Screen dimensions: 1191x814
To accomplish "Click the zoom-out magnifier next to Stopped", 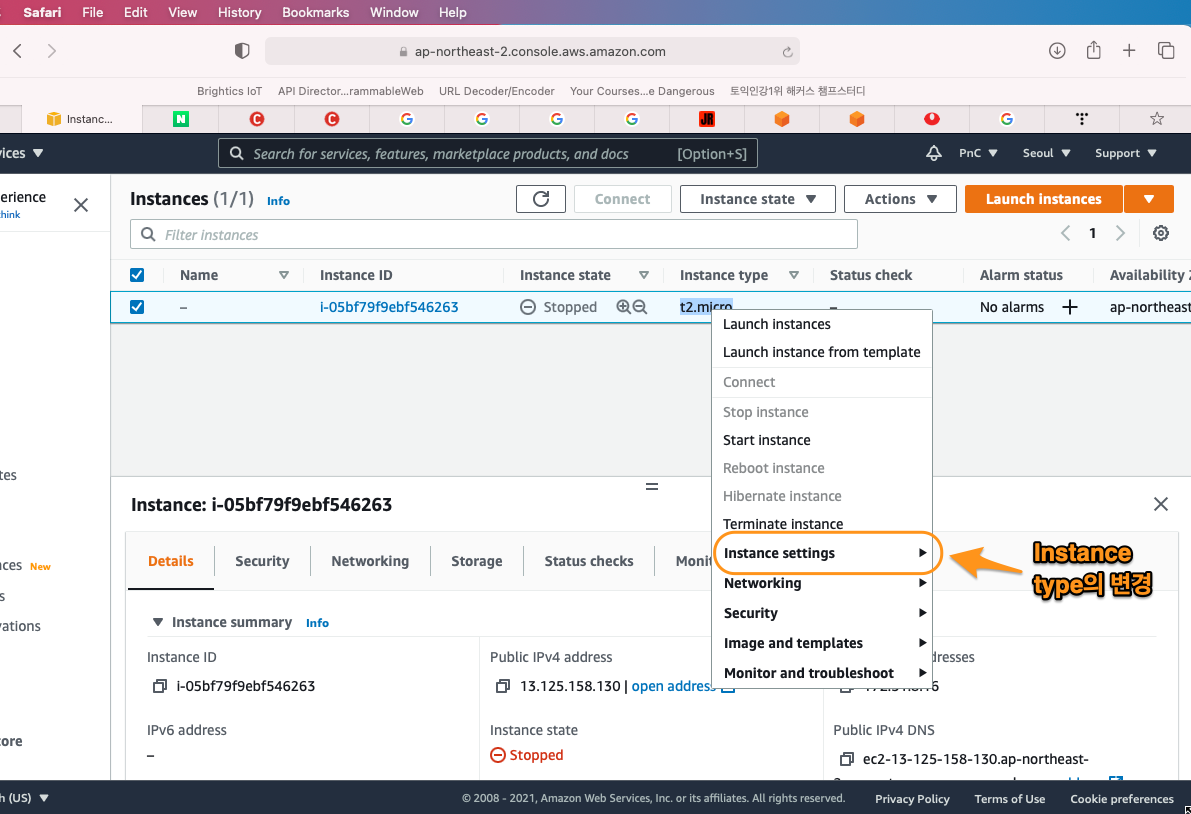I will point(640,307).
